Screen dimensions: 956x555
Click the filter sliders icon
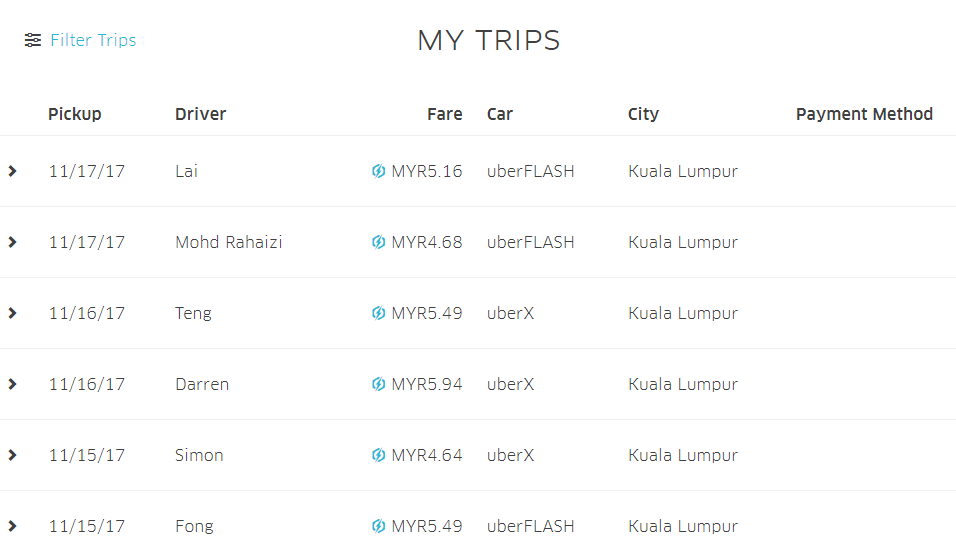click(33, 40)
